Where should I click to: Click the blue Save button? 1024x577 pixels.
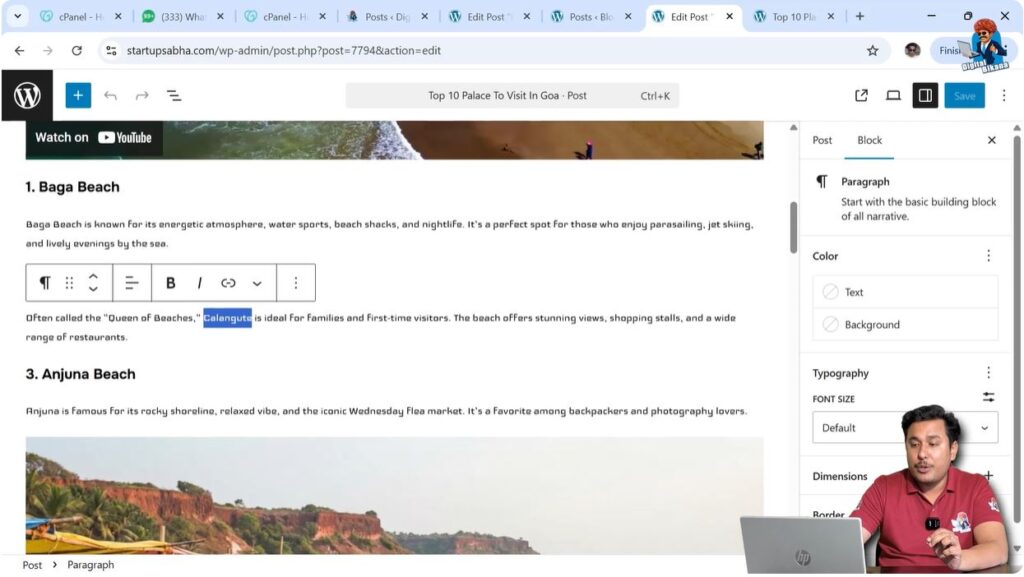tap(965, 95)
